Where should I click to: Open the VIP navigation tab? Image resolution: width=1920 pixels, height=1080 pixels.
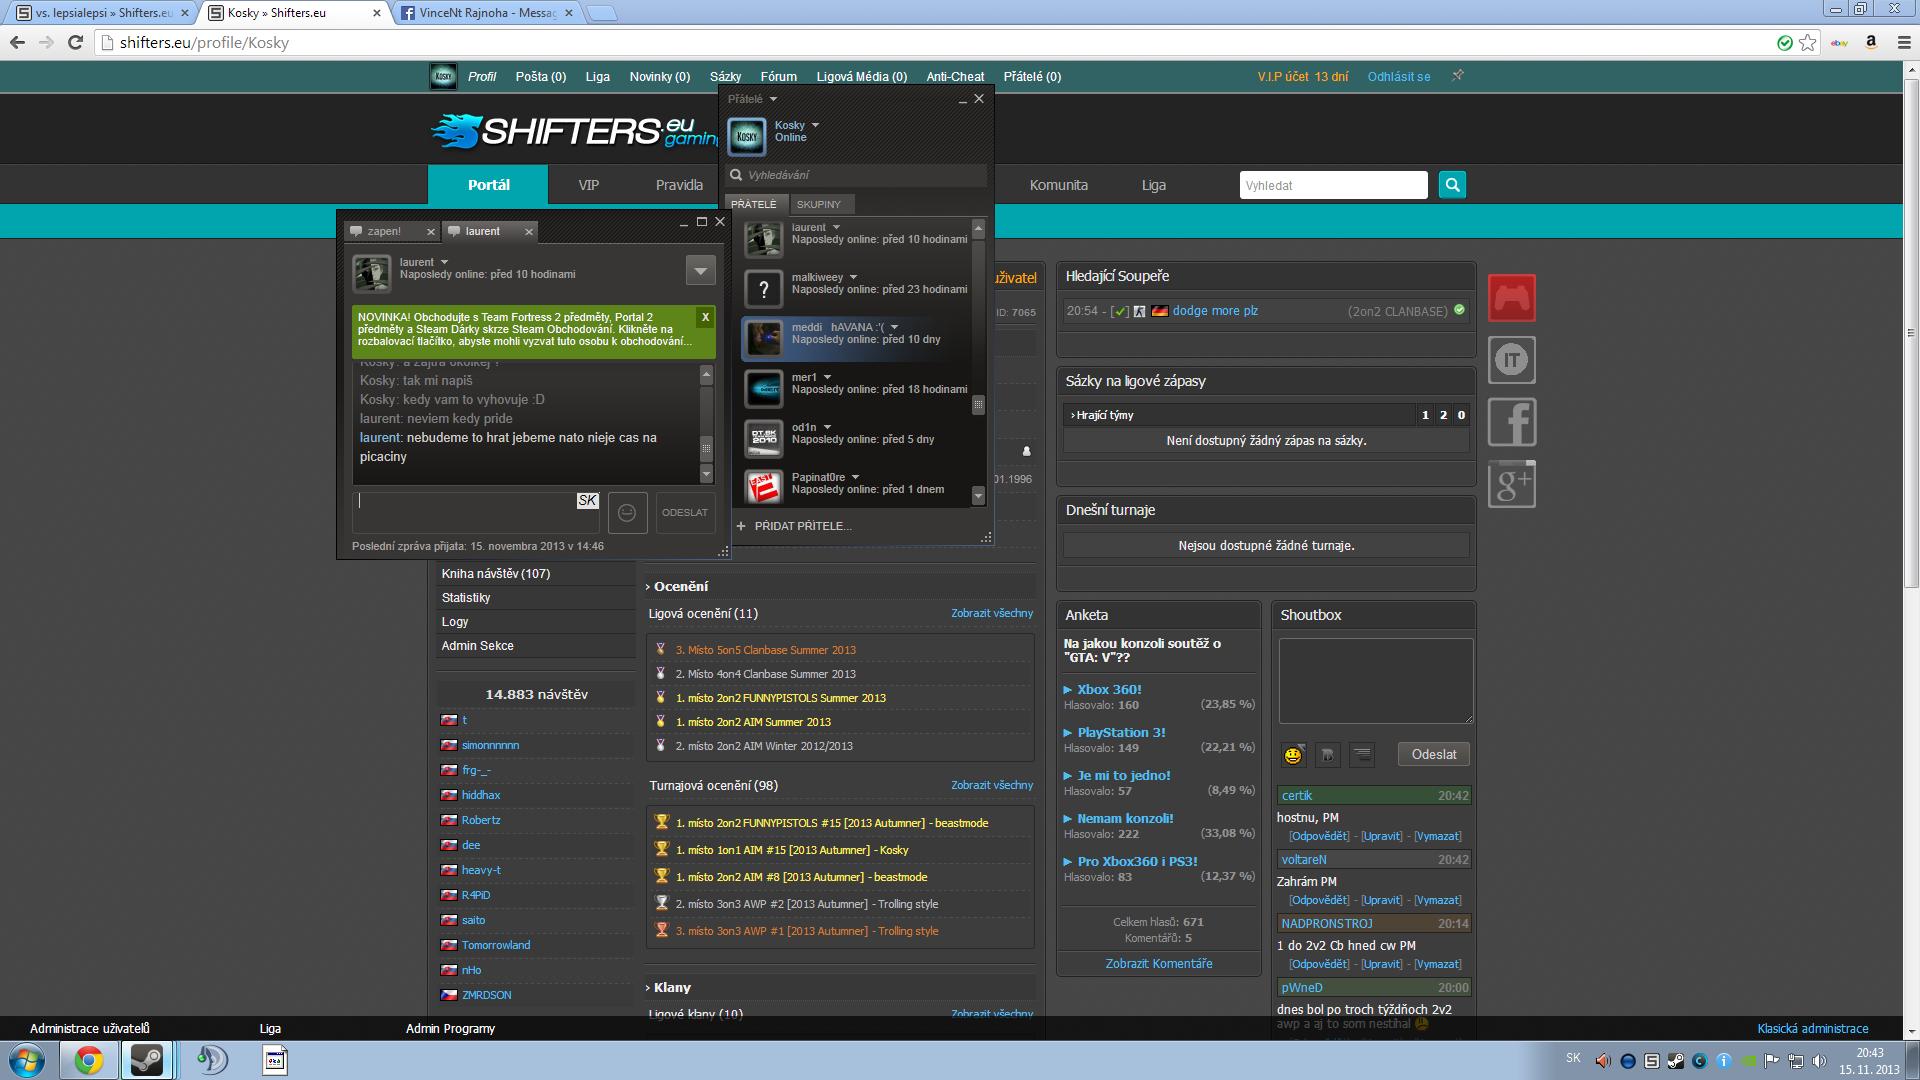tap(588, 185)
